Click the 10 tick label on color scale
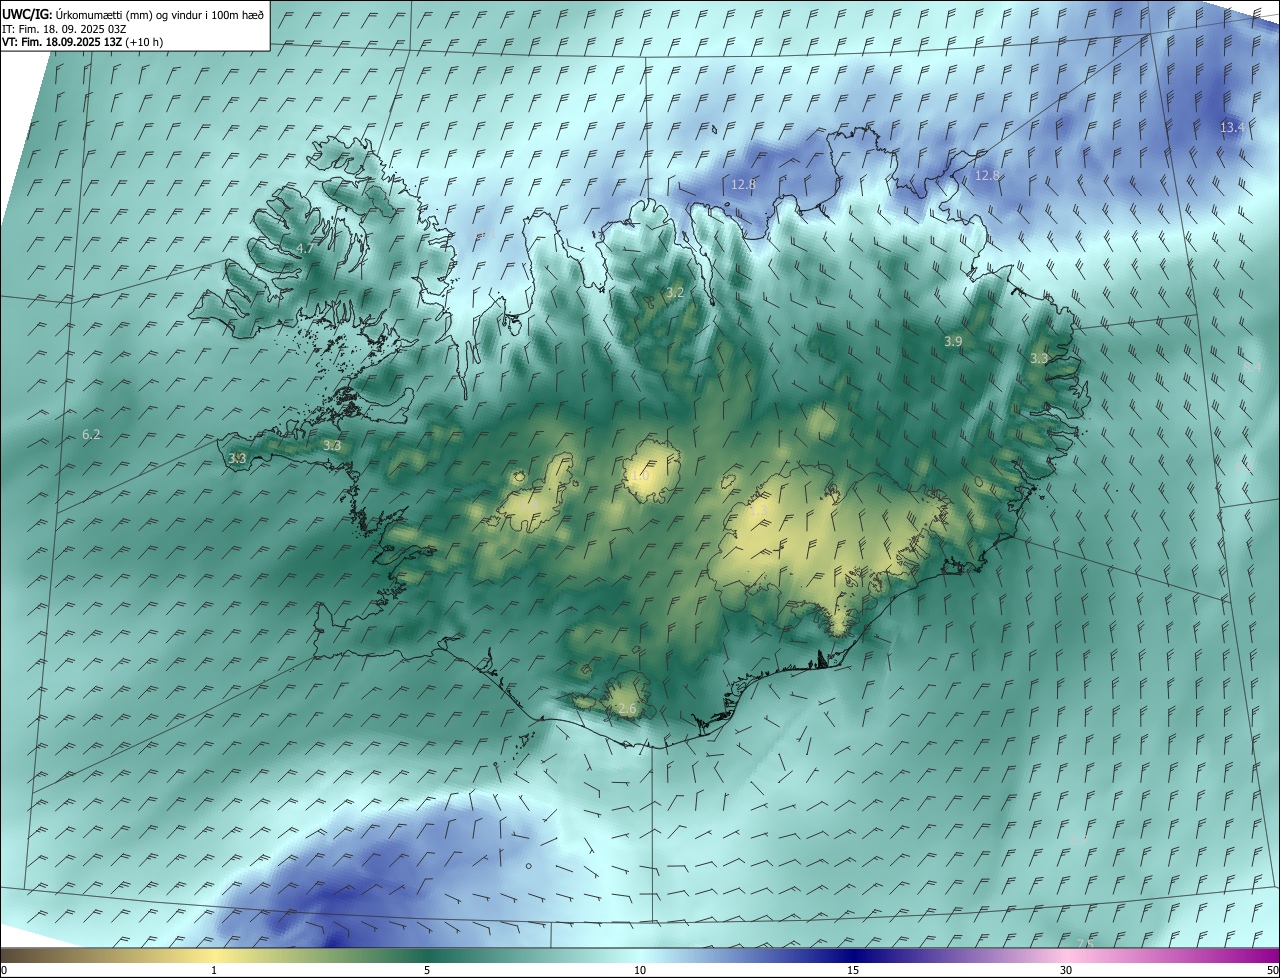Image resolution: width=1280 pixels, height=978 pixels. pos(640,970)
